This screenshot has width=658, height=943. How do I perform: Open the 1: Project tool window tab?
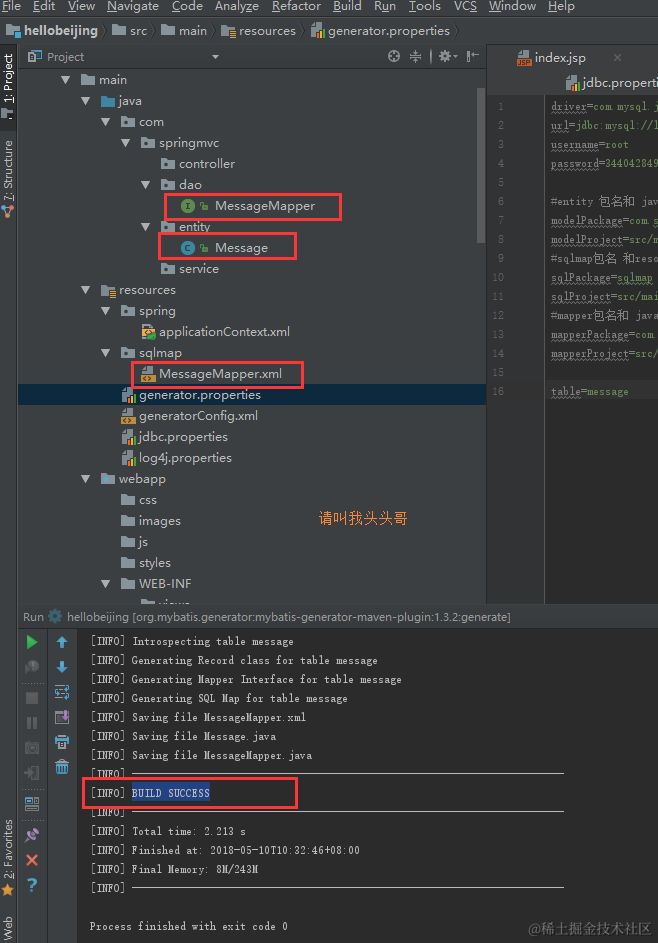8,85
